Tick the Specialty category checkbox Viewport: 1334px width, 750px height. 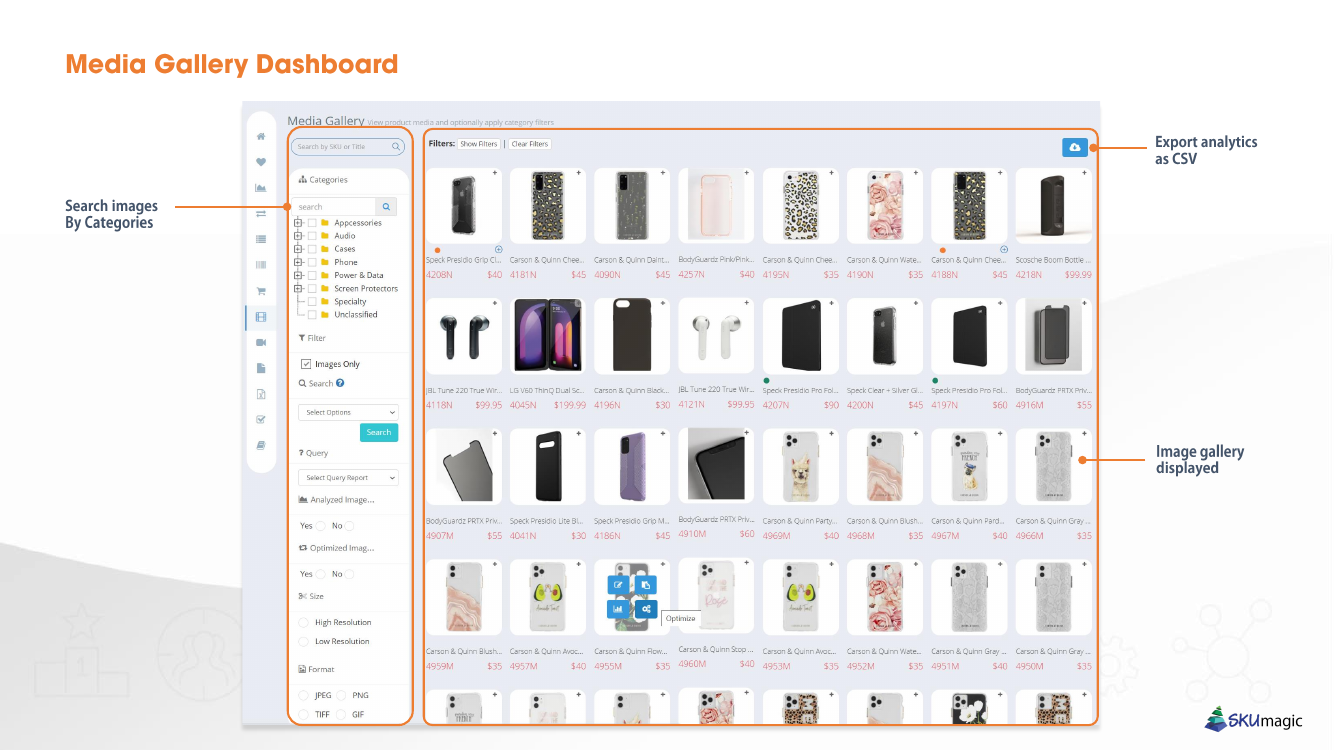[x=312, y=301]
